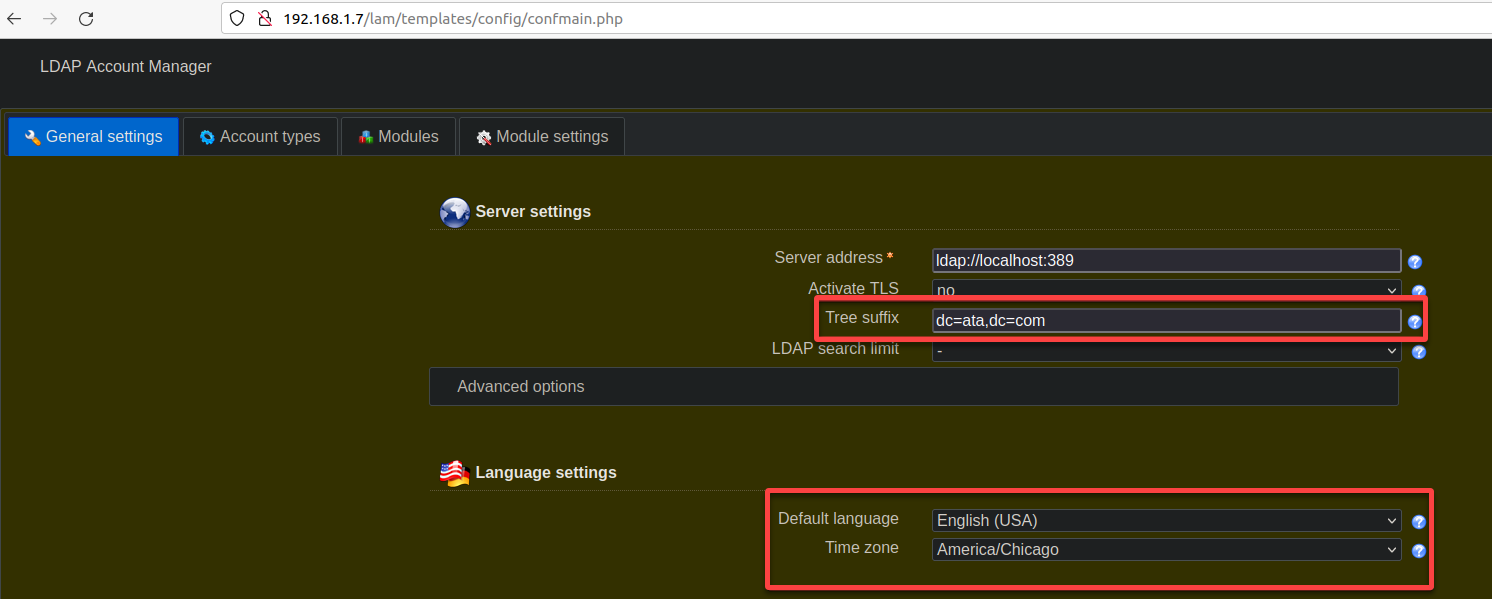Click the shield tracking protection icon
This screenshot has width=1492, height=599.
237,18
